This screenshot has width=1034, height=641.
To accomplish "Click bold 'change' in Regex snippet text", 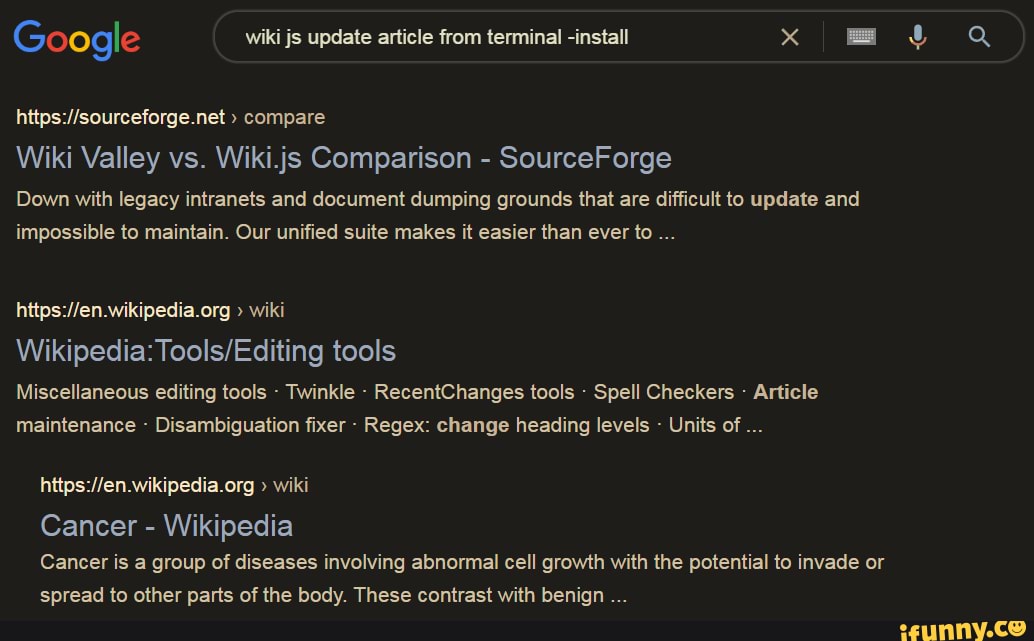I will (x=473, y=425).
